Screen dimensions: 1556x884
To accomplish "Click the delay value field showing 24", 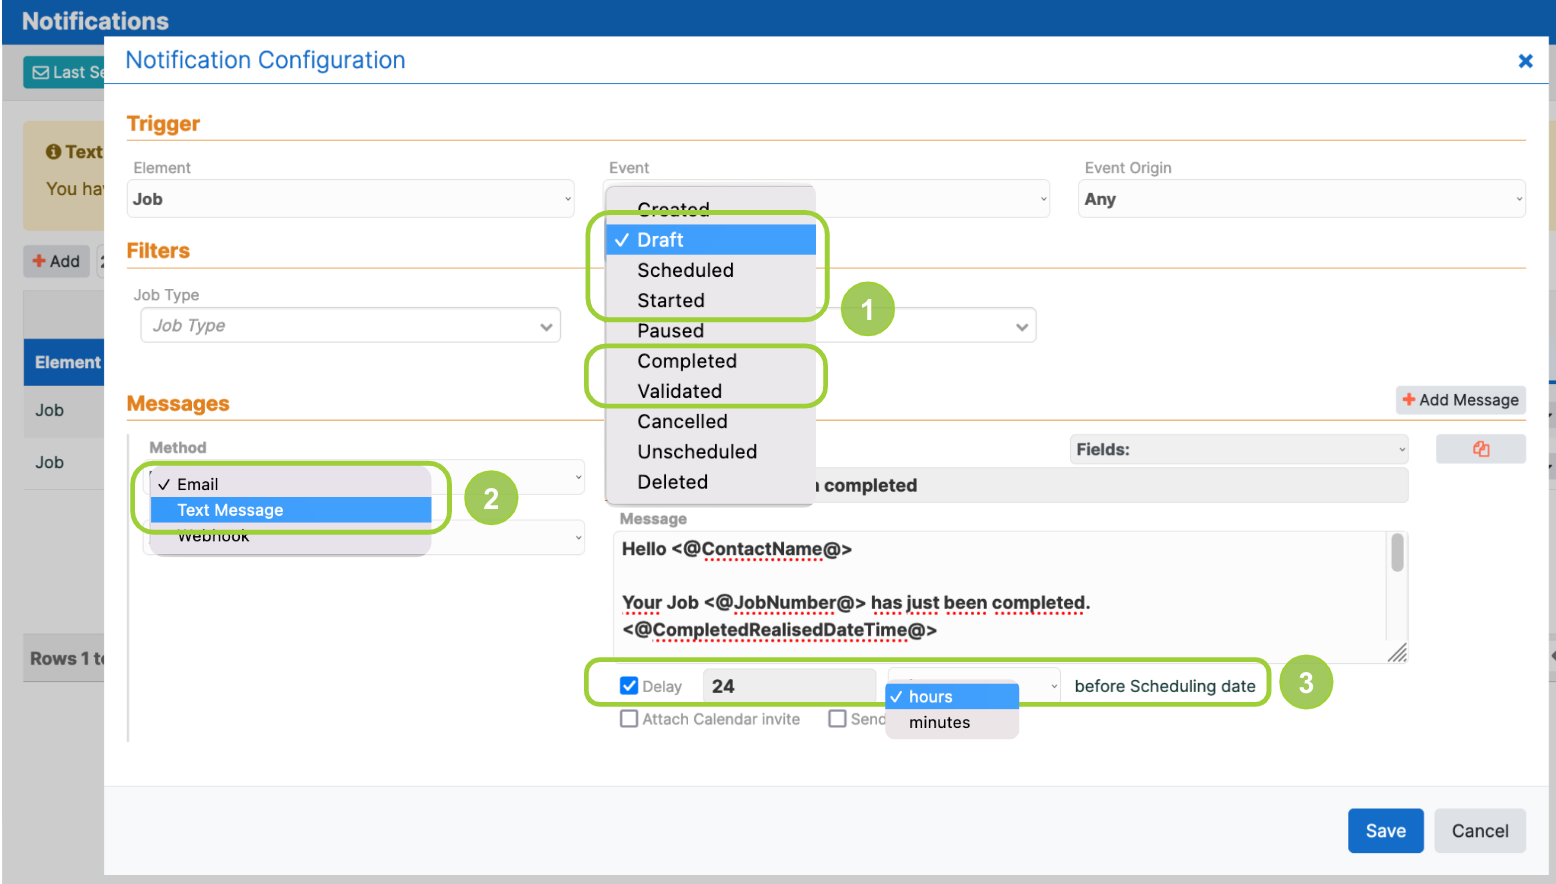I will [x=789, y=685].
